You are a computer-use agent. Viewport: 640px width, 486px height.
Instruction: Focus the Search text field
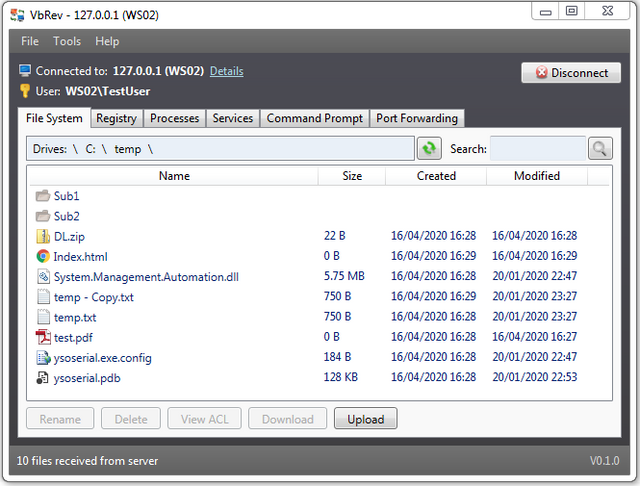click(x=537, y=149)
